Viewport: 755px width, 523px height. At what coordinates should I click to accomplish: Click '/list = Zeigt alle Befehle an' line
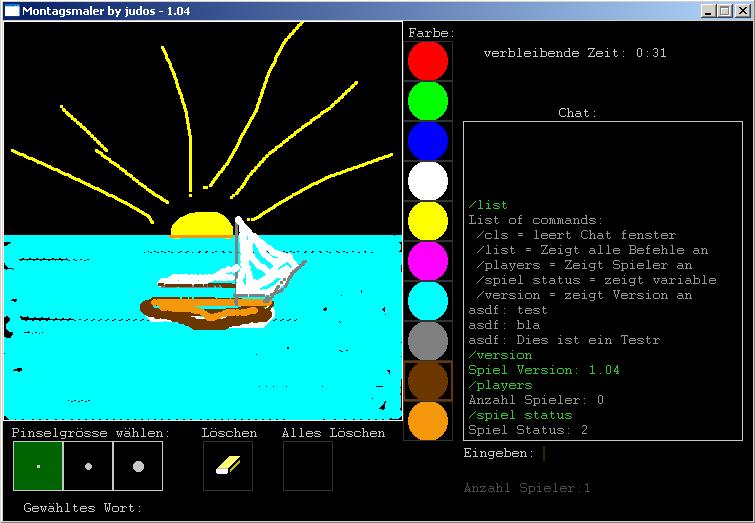(x=592, y=250)
